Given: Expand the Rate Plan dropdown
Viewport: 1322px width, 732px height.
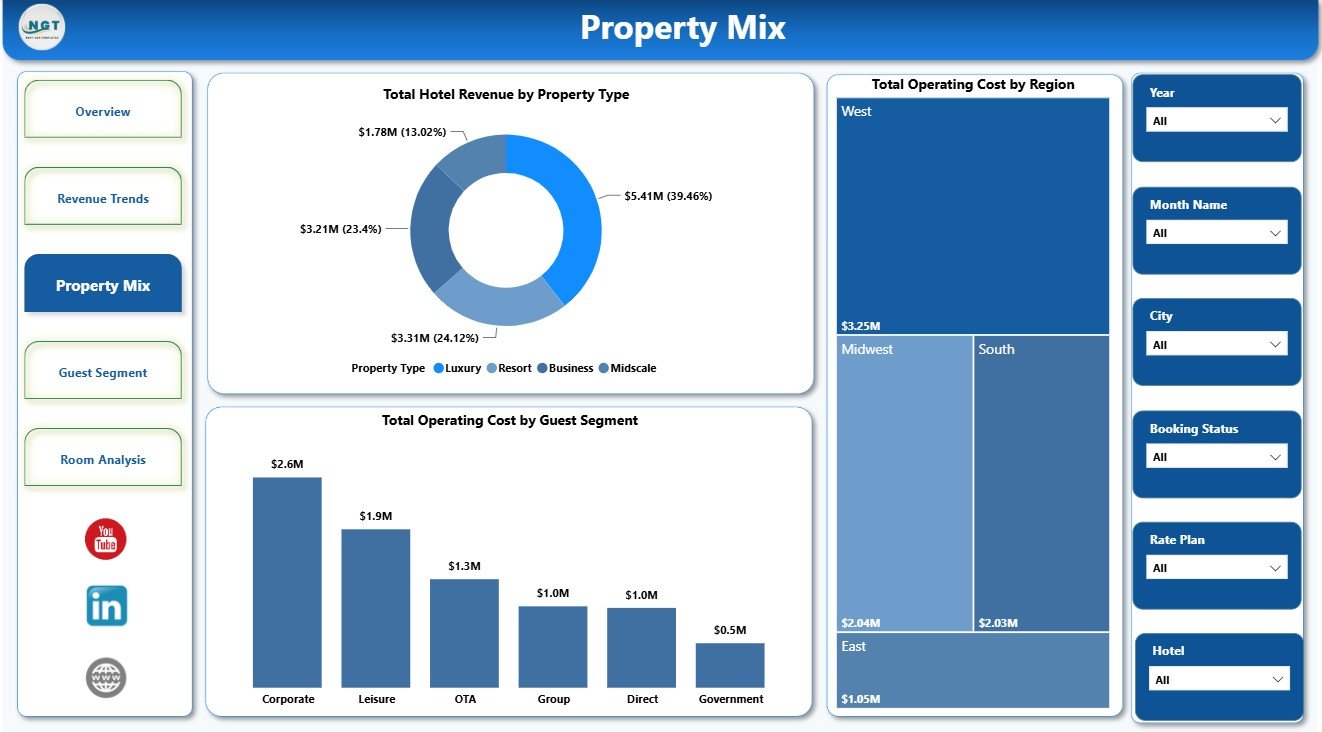Looking at the screenshot, I should [1216, 567].
